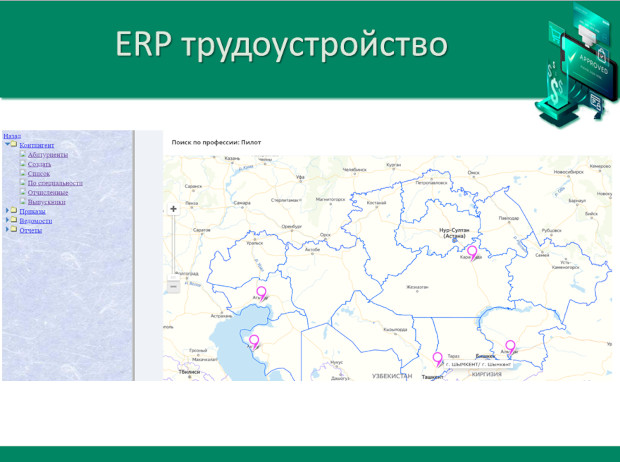Collapse the Контингент tree node arrow

(x=7, y=144)
